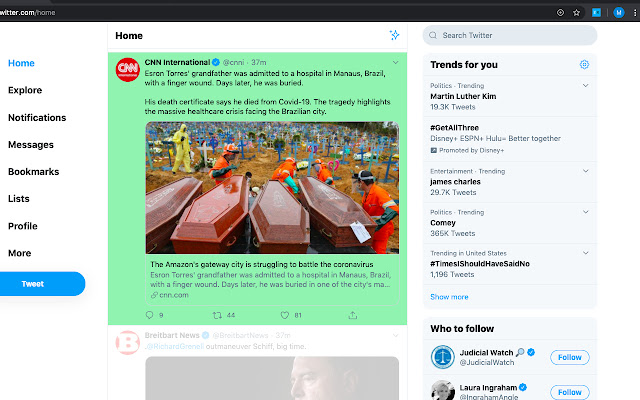Follow Laura Ingraham
640x400 pixels.
pyautogui.click(x=569, y=392)
